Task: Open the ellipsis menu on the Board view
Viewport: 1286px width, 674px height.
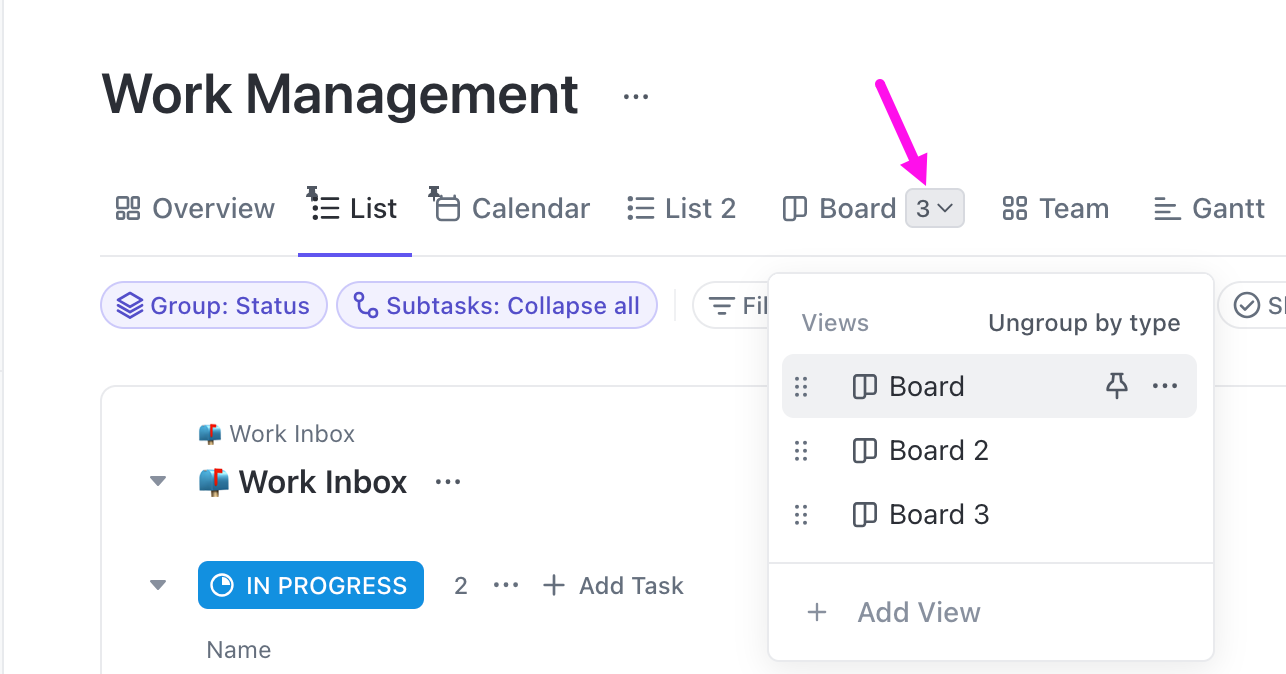Action: (x=1165, y=386)
